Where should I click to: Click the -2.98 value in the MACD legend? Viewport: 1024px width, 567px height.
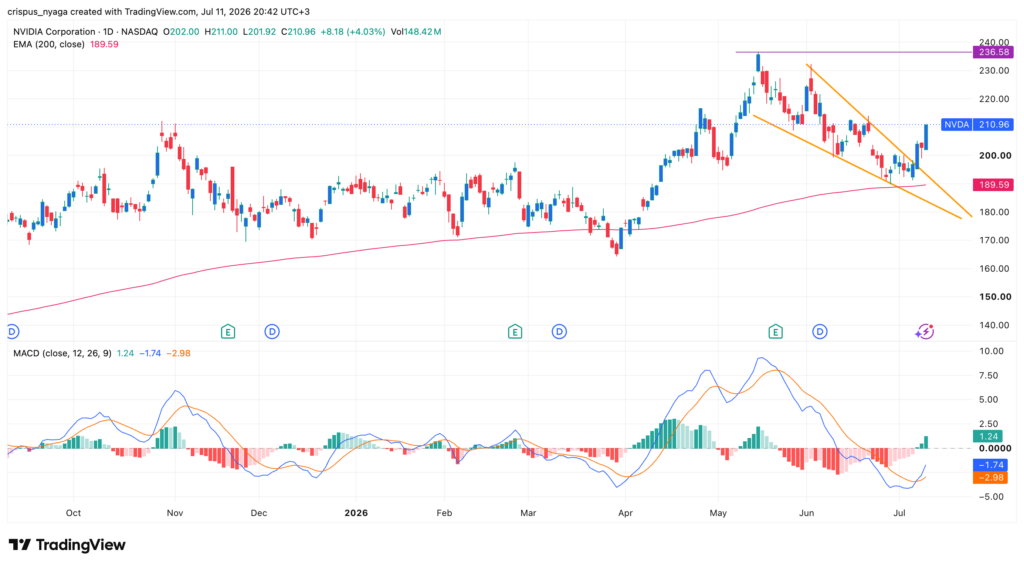(x=178, y=353)
